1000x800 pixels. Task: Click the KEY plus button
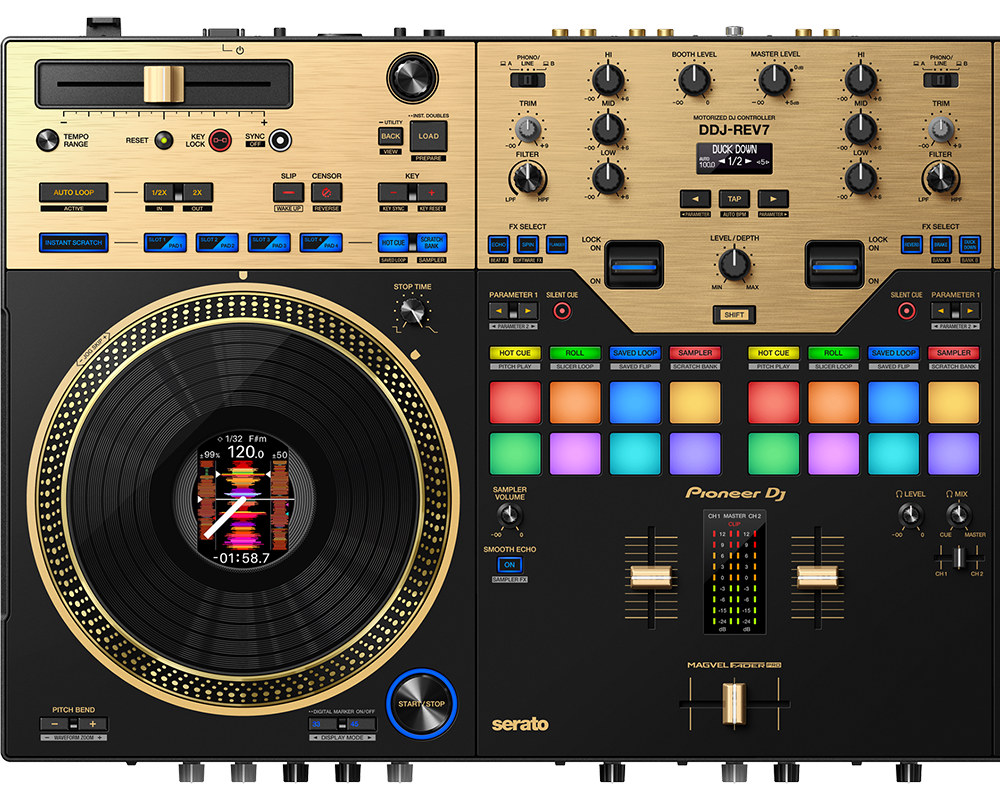[432, 192]
